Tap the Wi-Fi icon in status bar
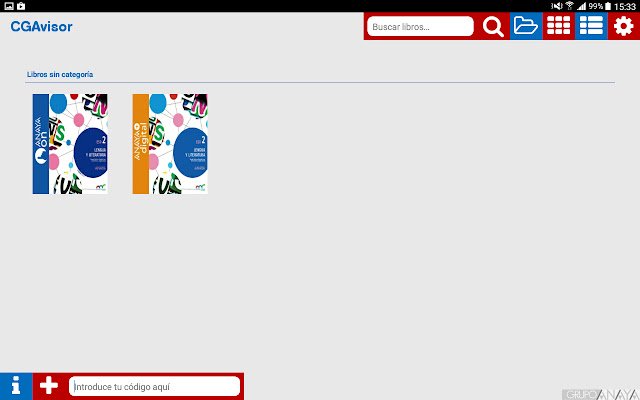The height and width of the screenshot is (400, 640). click(x=569, y=6)
